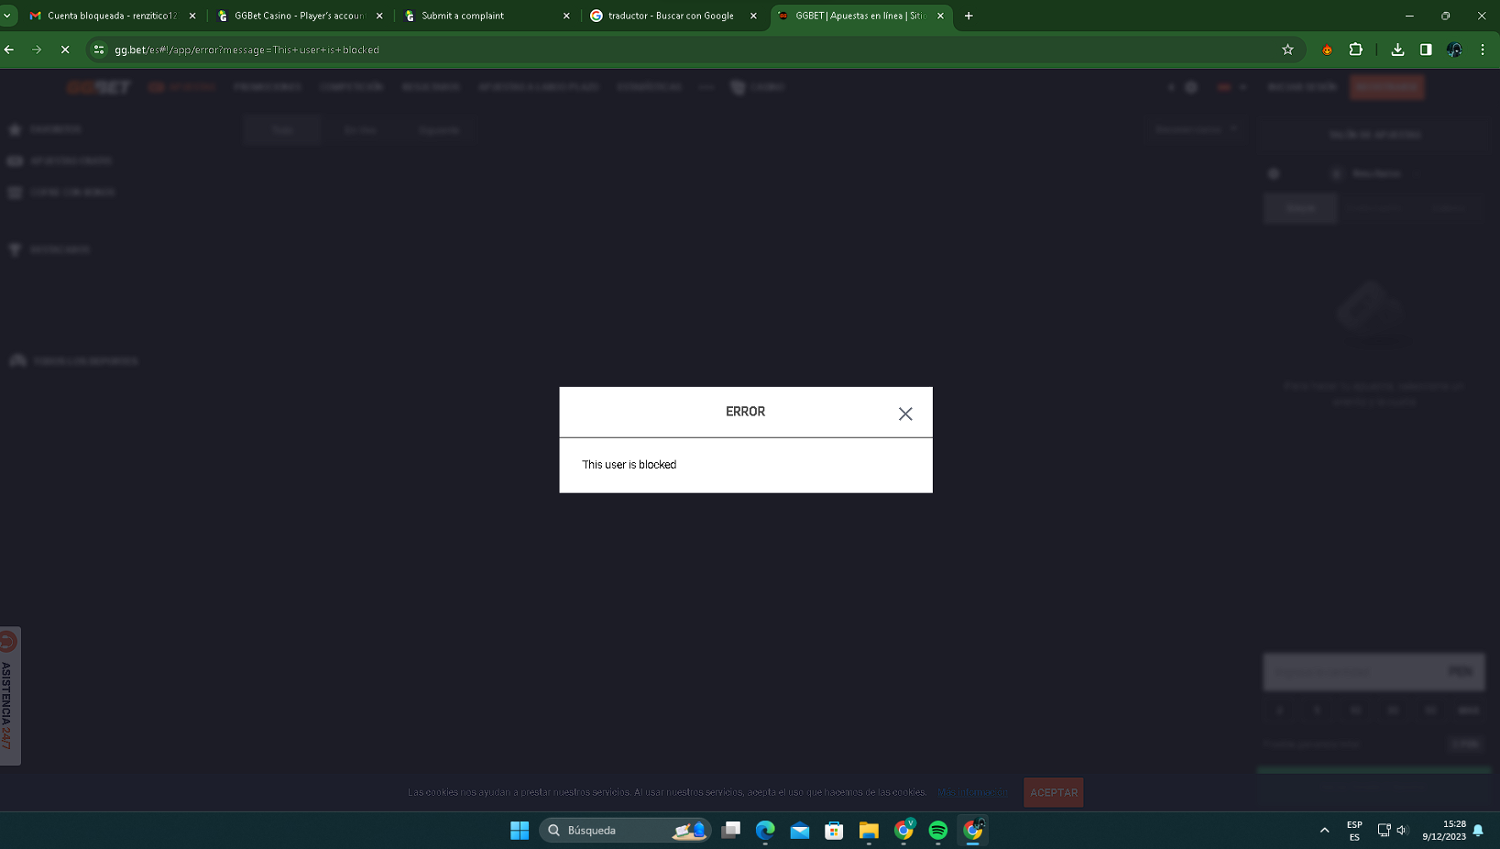
Task: Toggle the browser side panel
Action: point(1426,50)
